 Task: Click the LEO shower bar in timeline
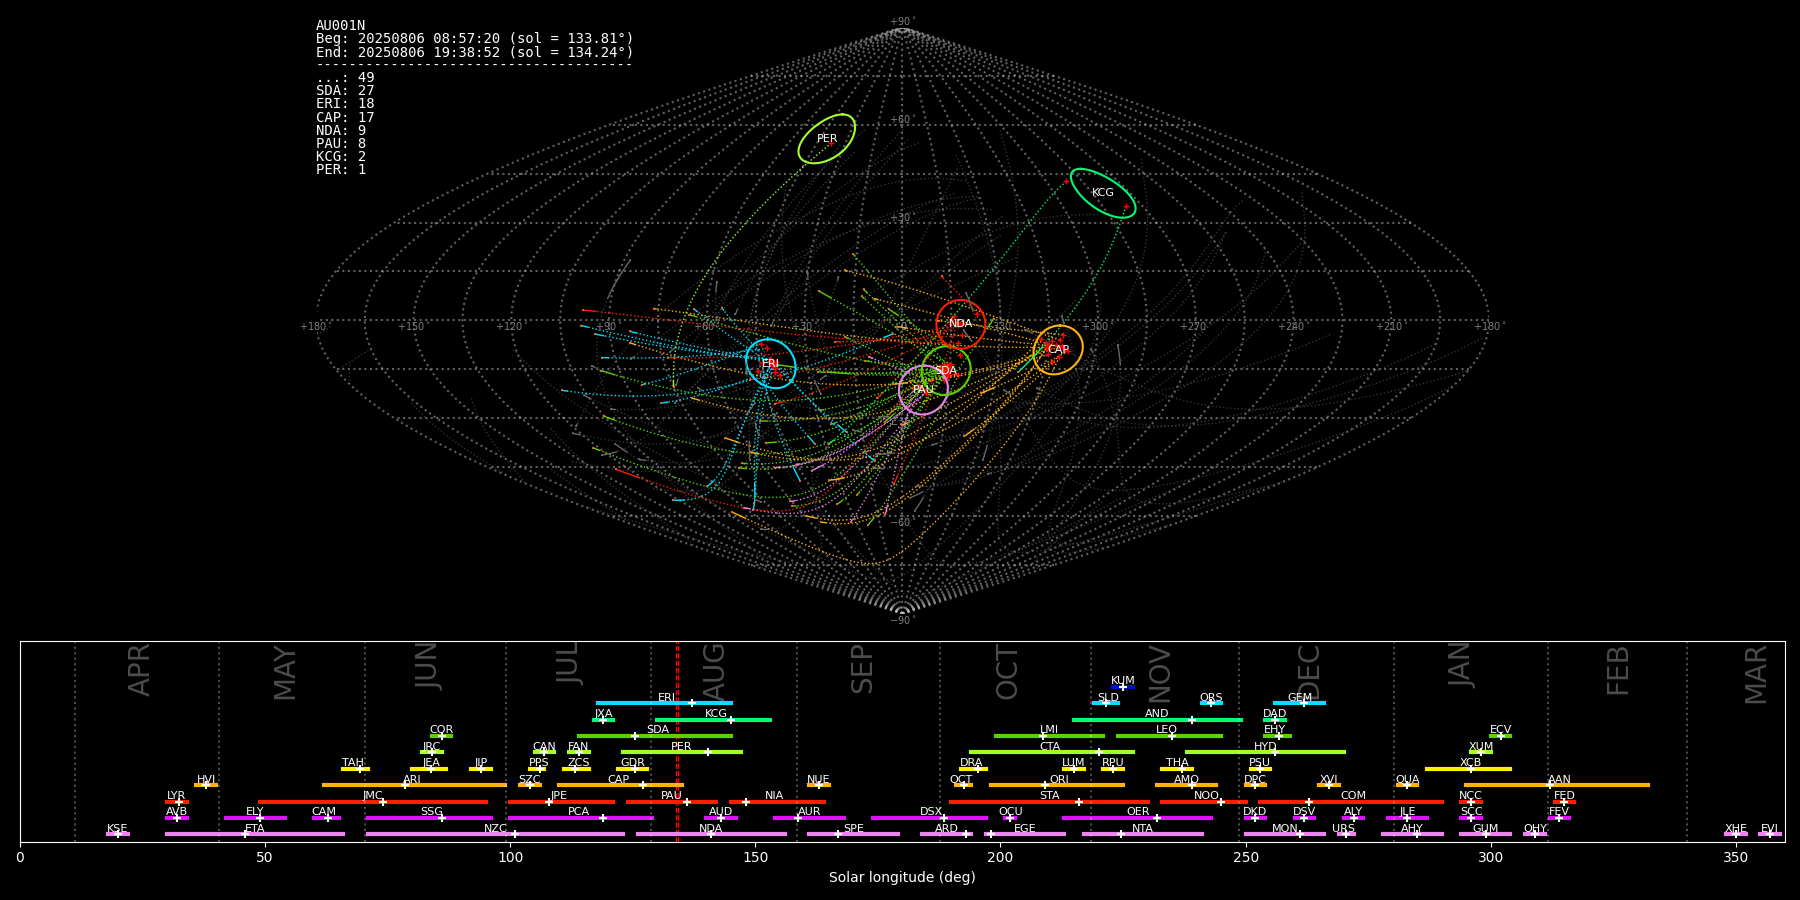pyautogui.click(x=1169, y=736)
